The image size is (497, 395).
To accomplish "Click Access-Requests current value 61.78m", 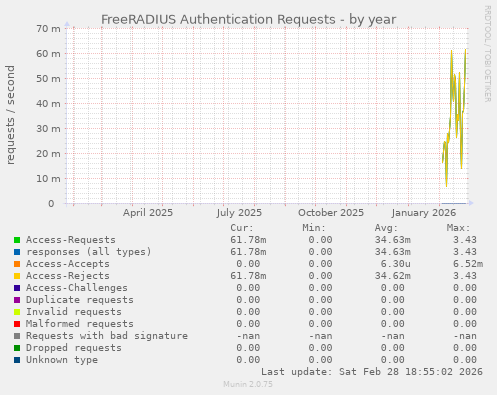I will [248, 240].
